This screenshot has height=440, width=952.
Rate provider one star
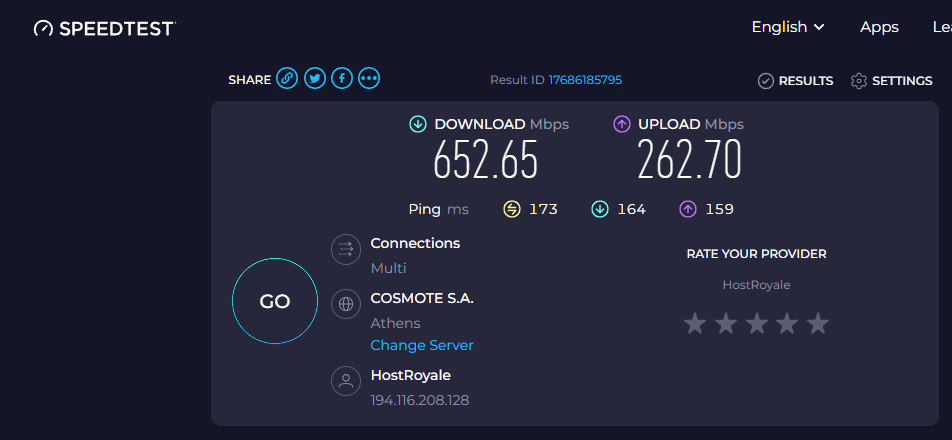click(x=695, y=323)
